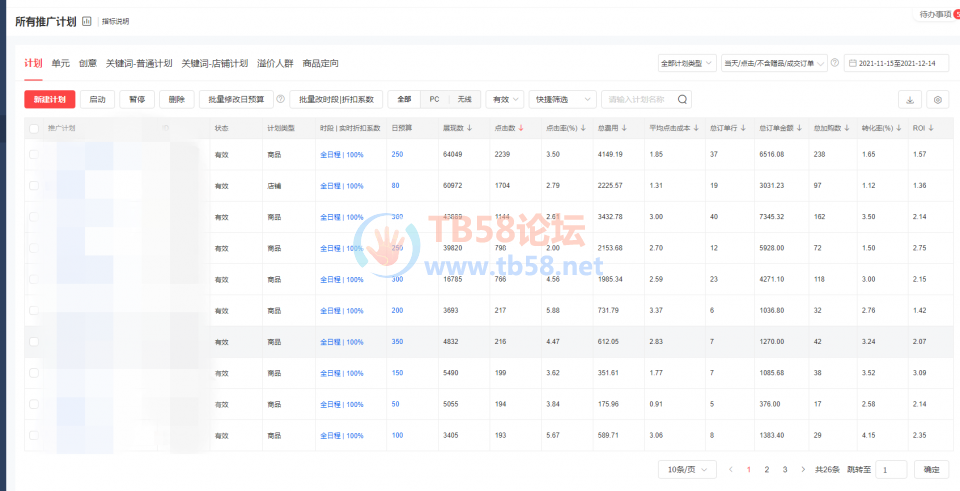Filter devices by PC
Image resolution: width=960 pixels, height=491 pixels.
tap(434, 99)
